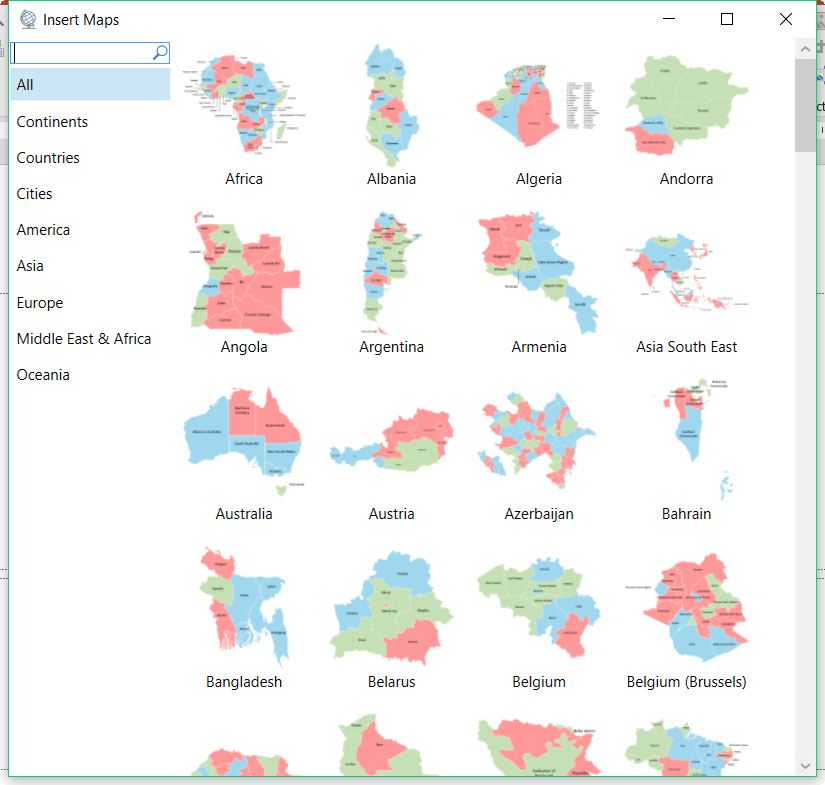The width and height of the screenshot is (825, 785).
Task: Pick the Austria map thumbnail
Action: pyautogui.click(x=391, y=440)
